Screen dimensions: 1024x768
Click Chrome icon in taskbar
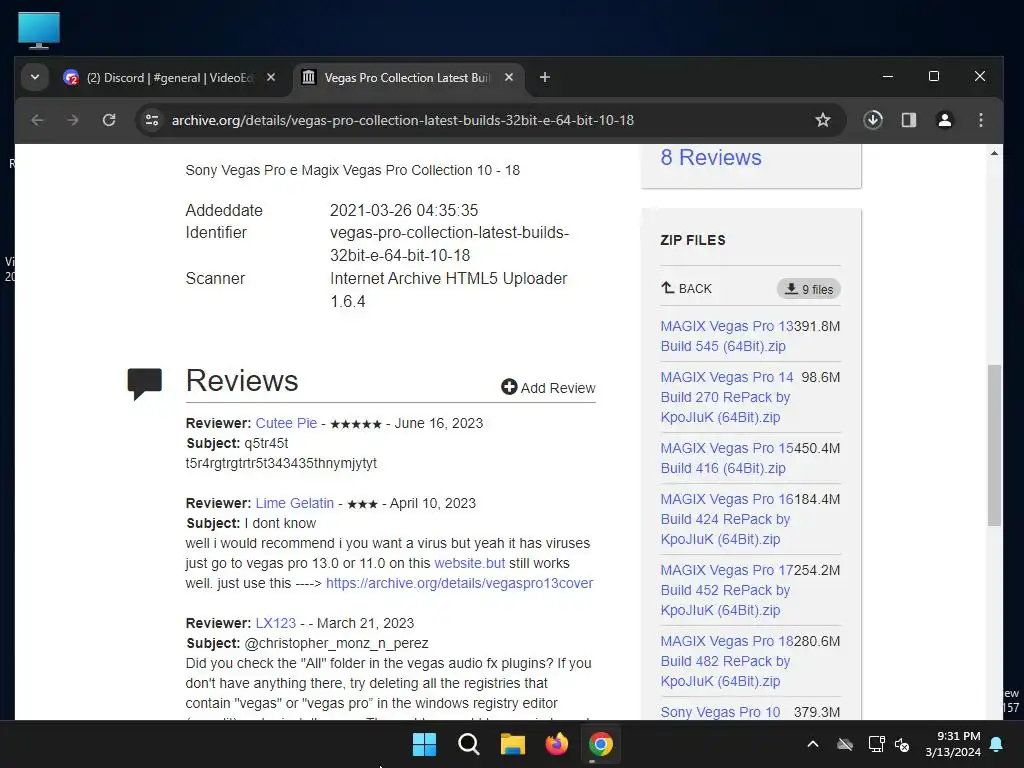pyautogui.click(x=601, y=744)
